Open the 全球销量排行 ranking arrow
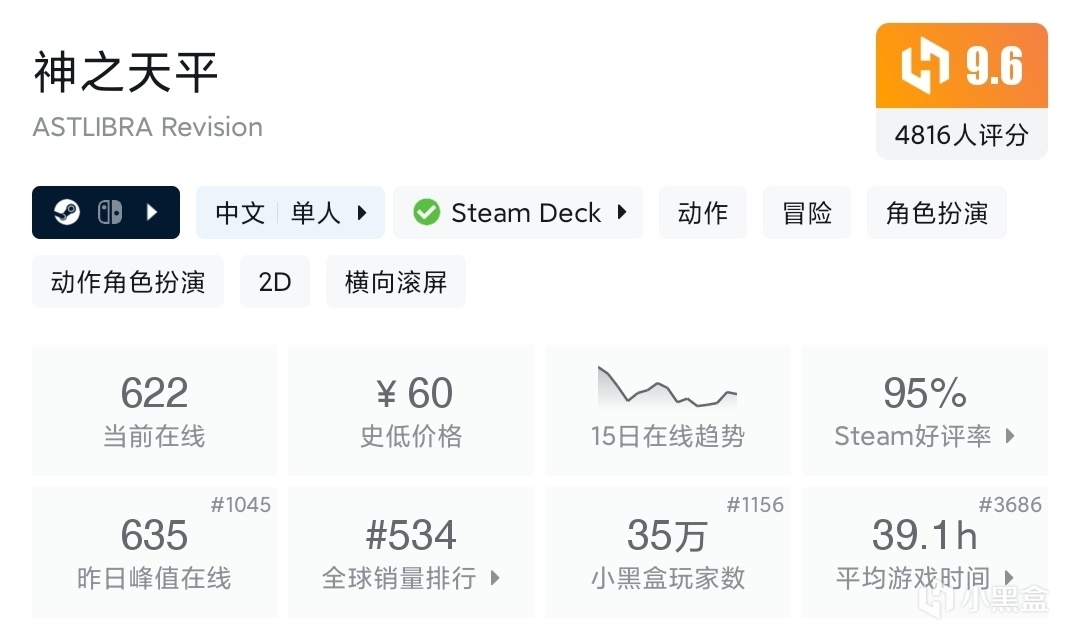This screenshot has width=1080, height=635. (495, 578)
